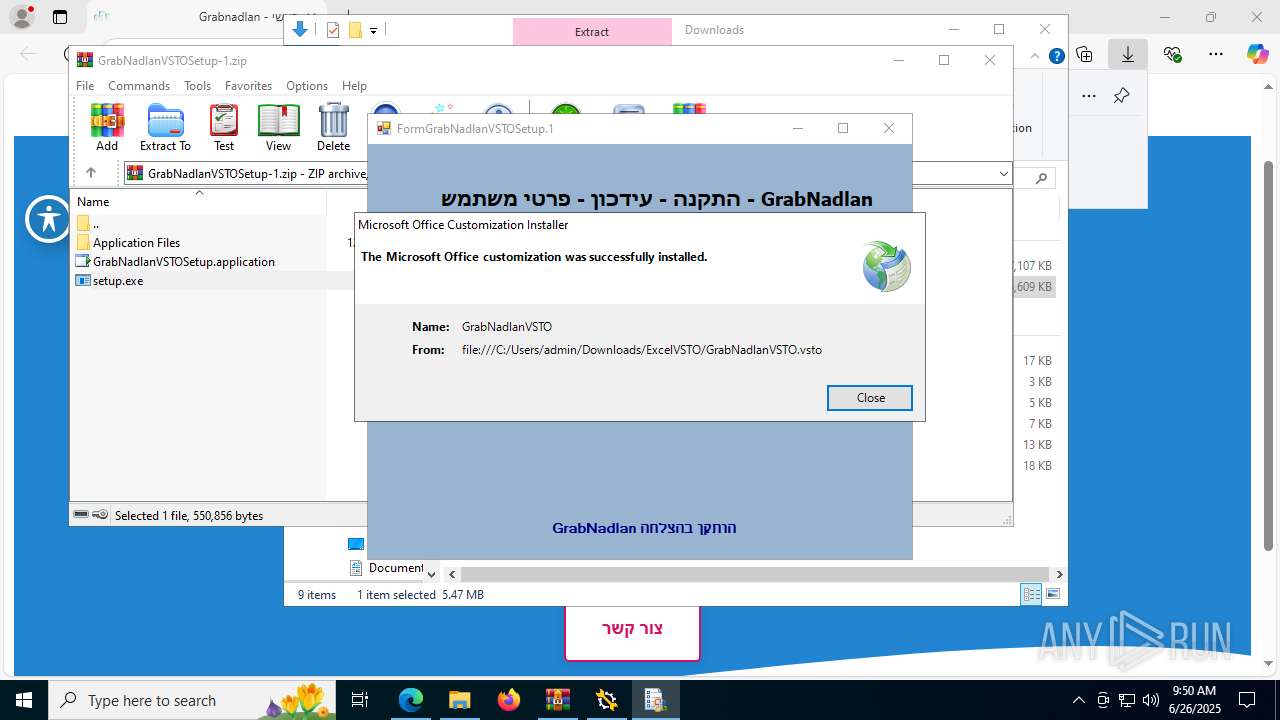Open the File menu in WinRAR
1280x720 pixels.
(x=85, y=86)
